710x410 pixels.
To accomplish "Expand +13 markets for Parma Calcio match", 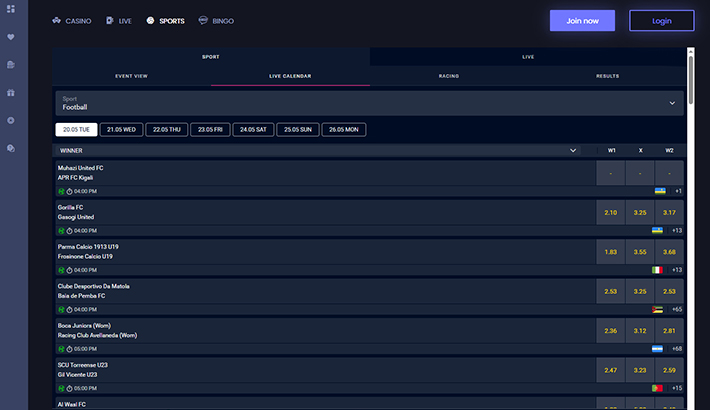I will pyautogui.click(x=677, y=270).
